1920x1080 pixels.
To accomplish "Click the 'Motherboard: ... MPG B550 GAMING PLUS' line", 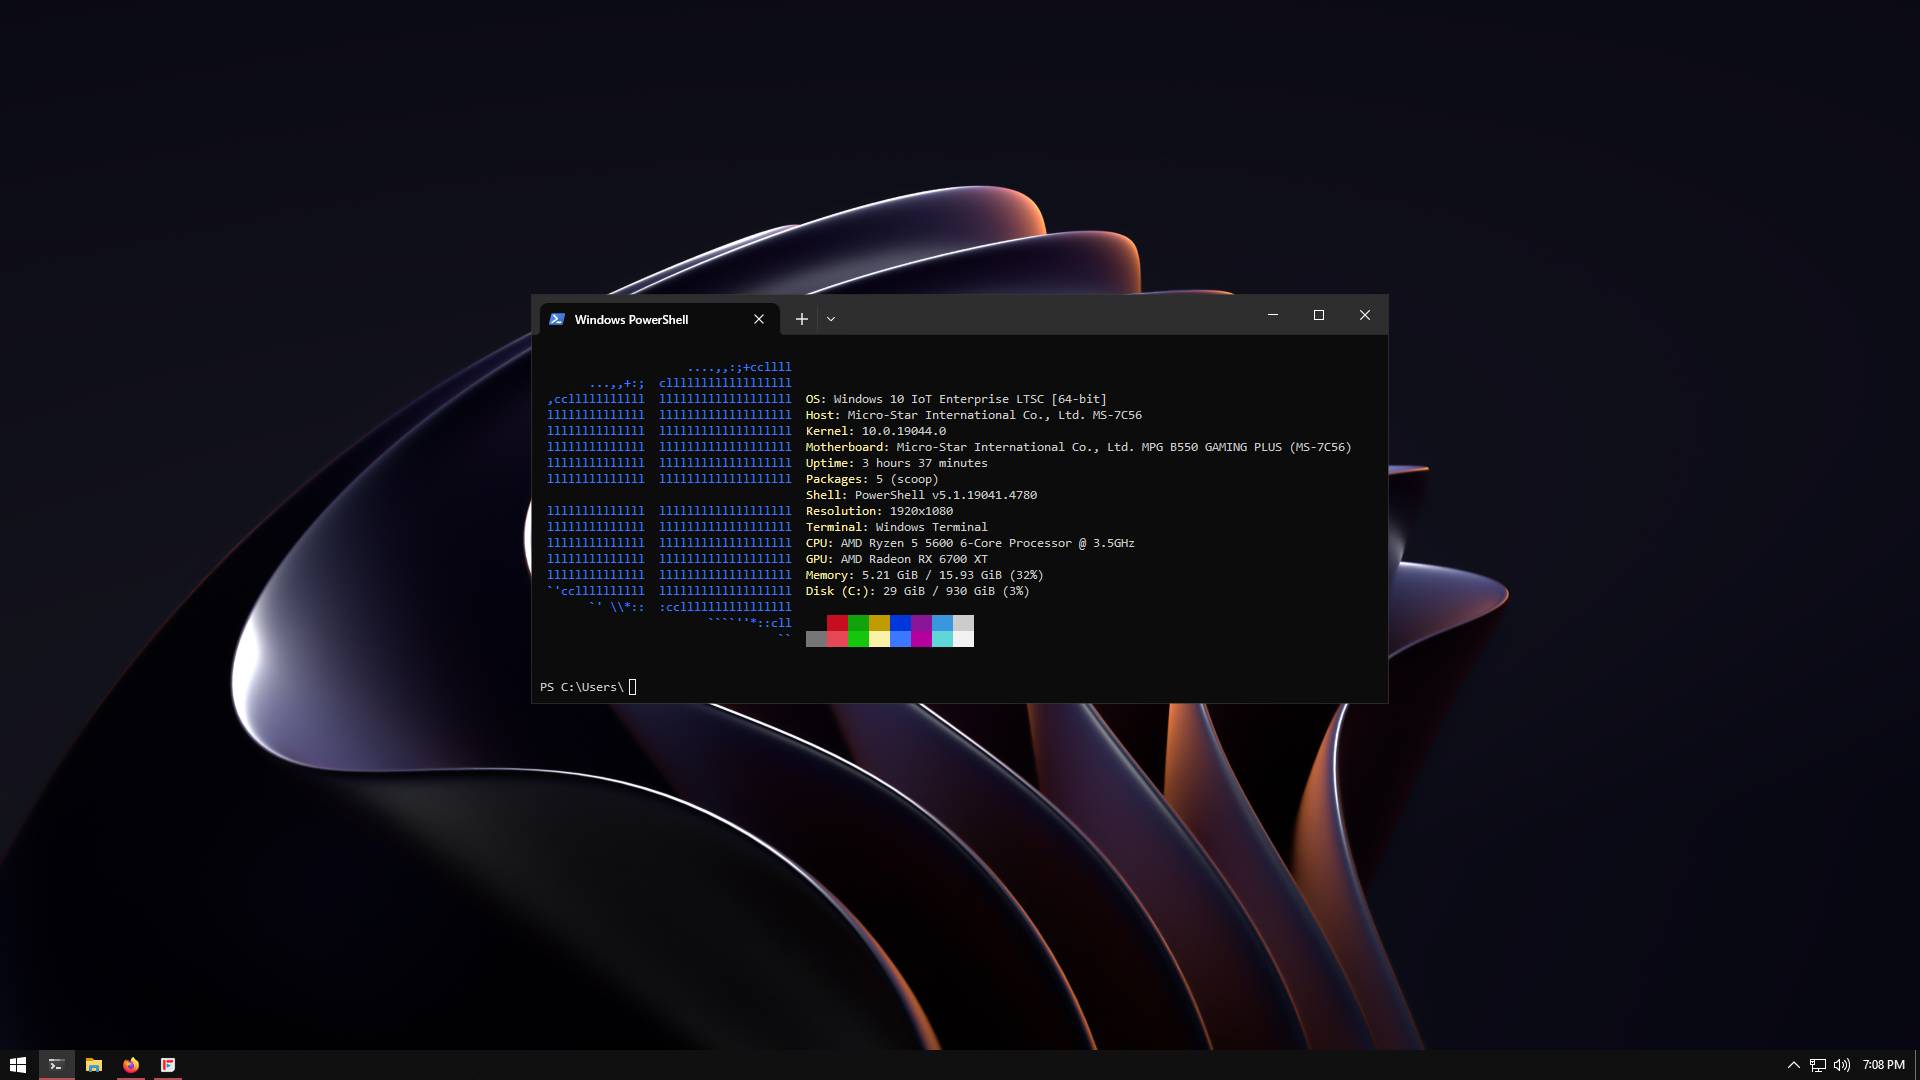I will point(1079,447).
